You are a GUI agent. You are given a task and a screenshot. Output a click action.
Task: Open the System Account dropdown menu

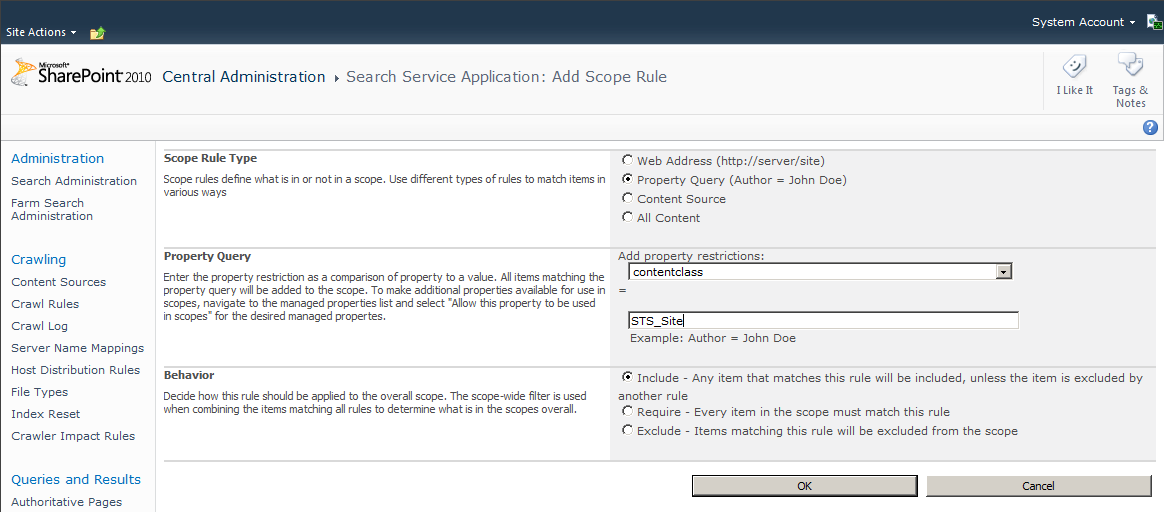(1084, 22)
